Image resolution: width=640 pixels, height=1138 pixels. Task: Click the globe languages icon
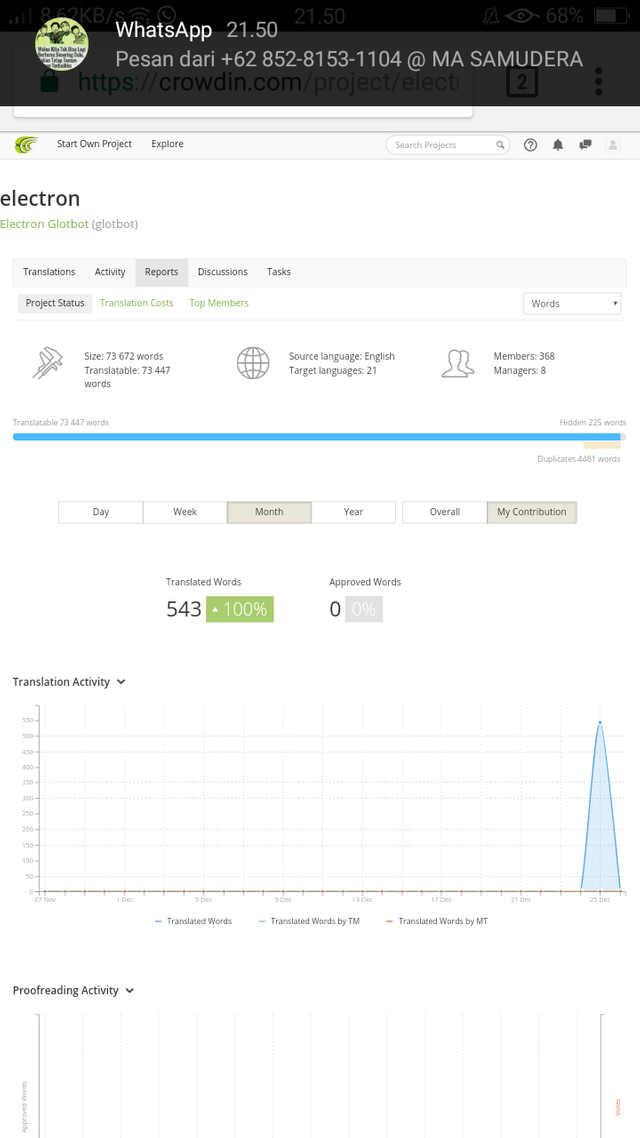pos(253,363)
